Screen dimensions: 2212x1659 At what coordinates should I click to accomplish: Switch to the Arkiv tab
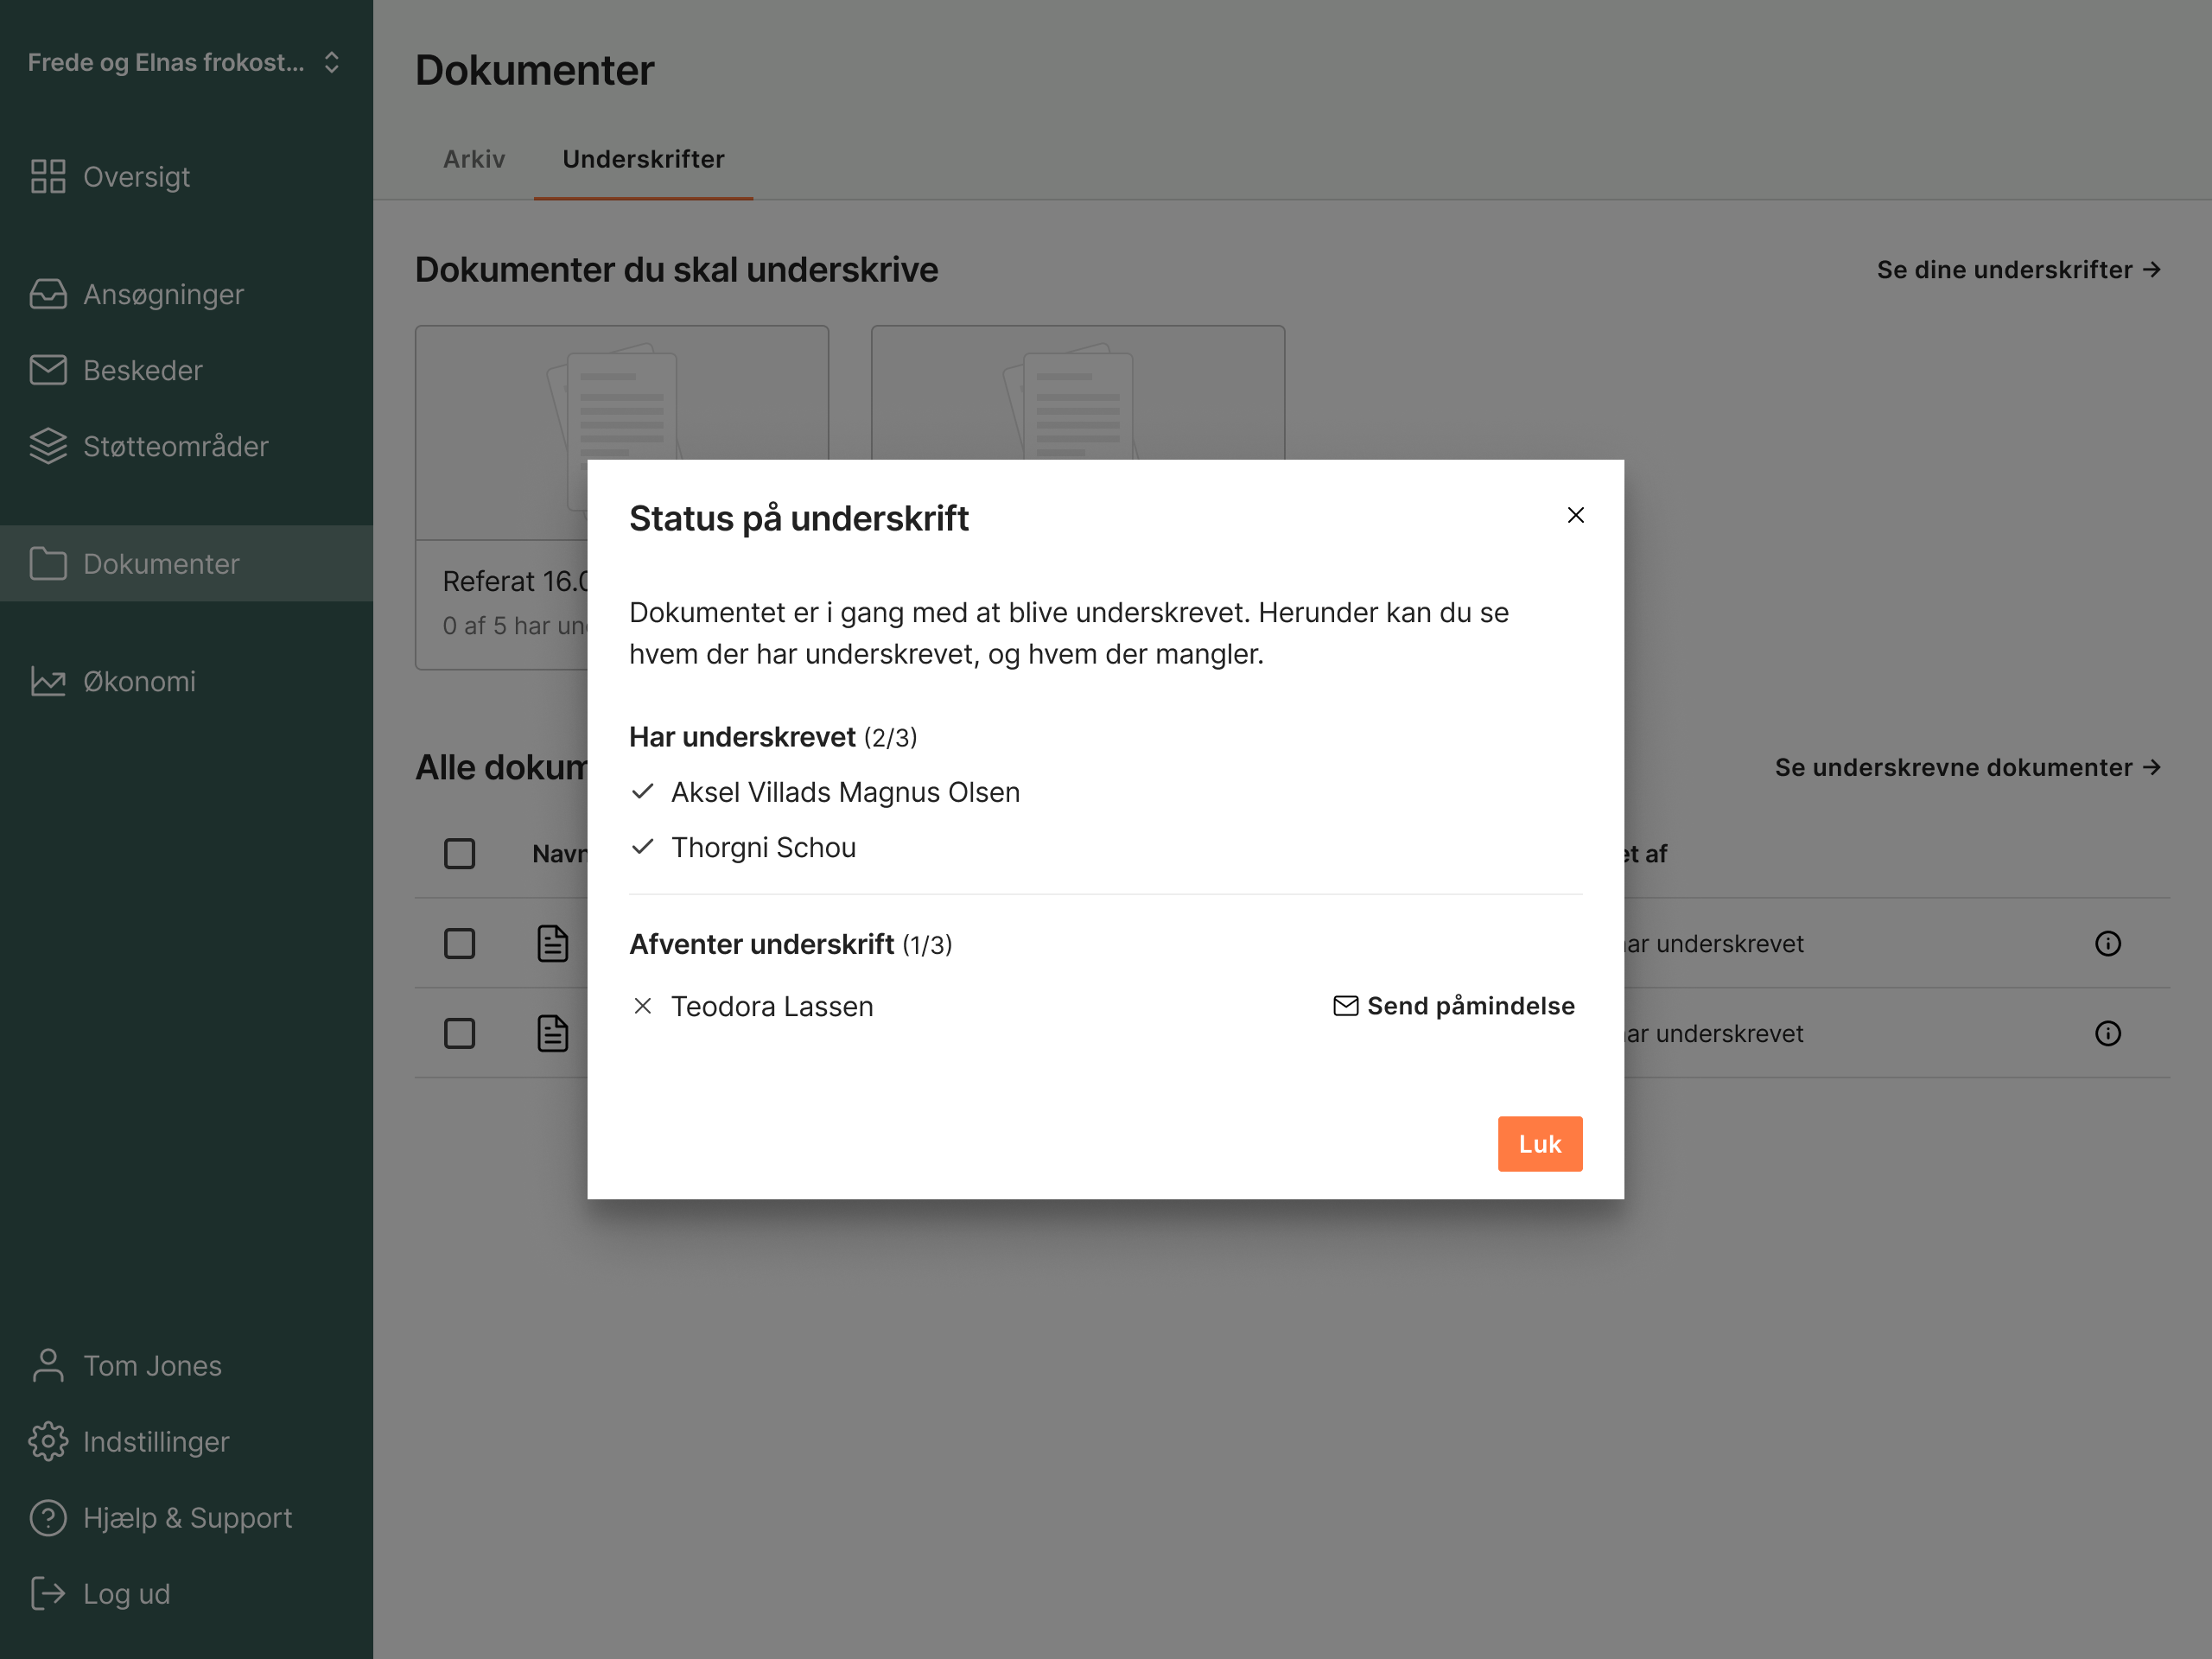pos(474,160)
